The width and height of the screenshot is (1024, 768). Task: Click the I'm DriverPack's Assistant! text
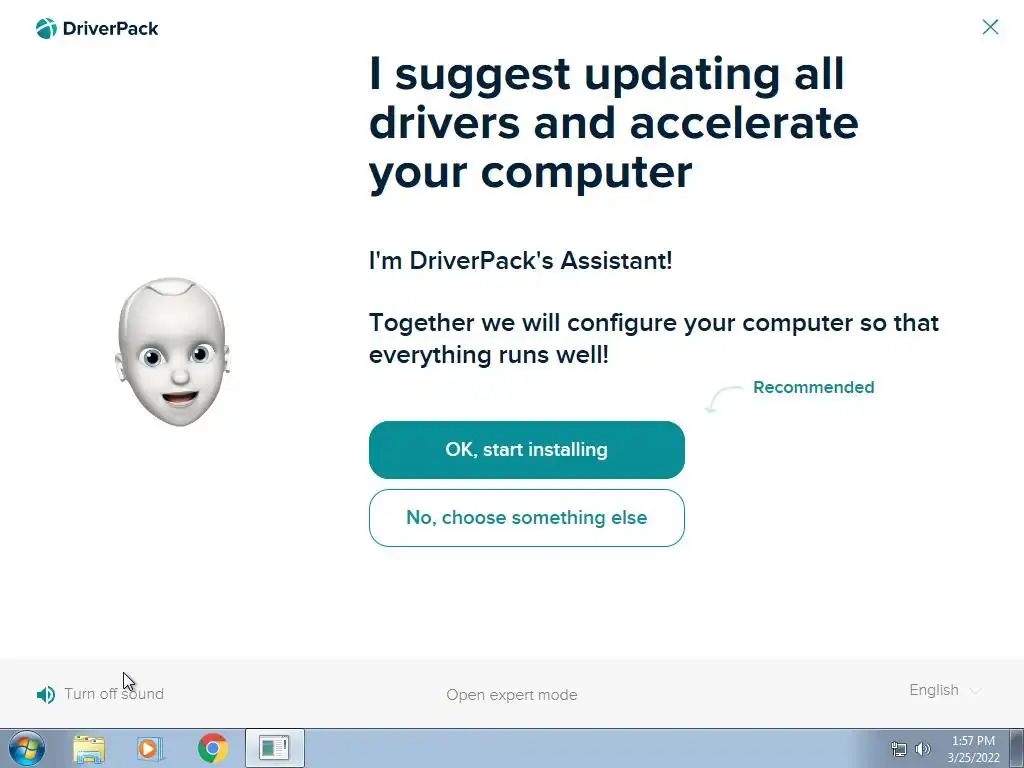(x=520, y=261)
